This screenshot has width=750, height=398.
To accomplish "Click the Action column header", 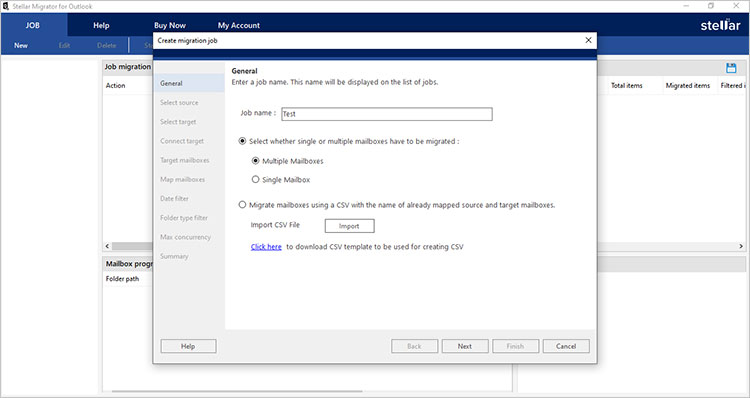I will point(115,86).
